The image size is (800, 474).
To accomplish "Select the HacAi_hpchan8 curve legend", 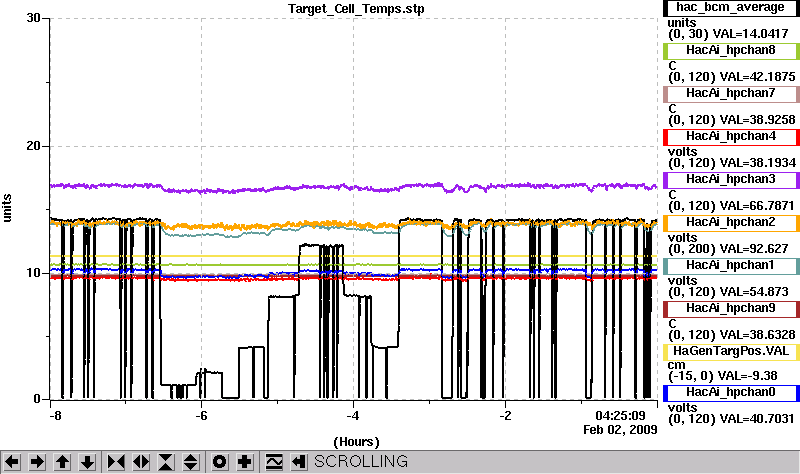I will click(x=731, y=51).
